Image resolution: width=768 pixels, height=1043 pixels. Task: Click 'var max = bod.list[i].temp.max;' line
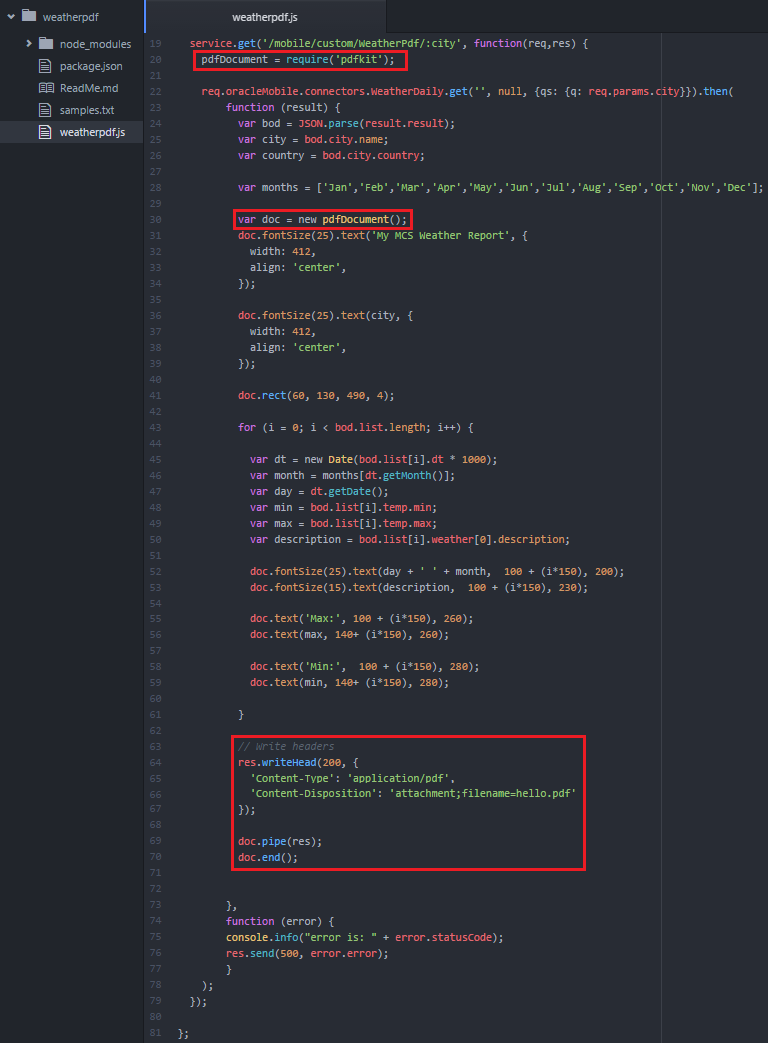click(344, 523)
